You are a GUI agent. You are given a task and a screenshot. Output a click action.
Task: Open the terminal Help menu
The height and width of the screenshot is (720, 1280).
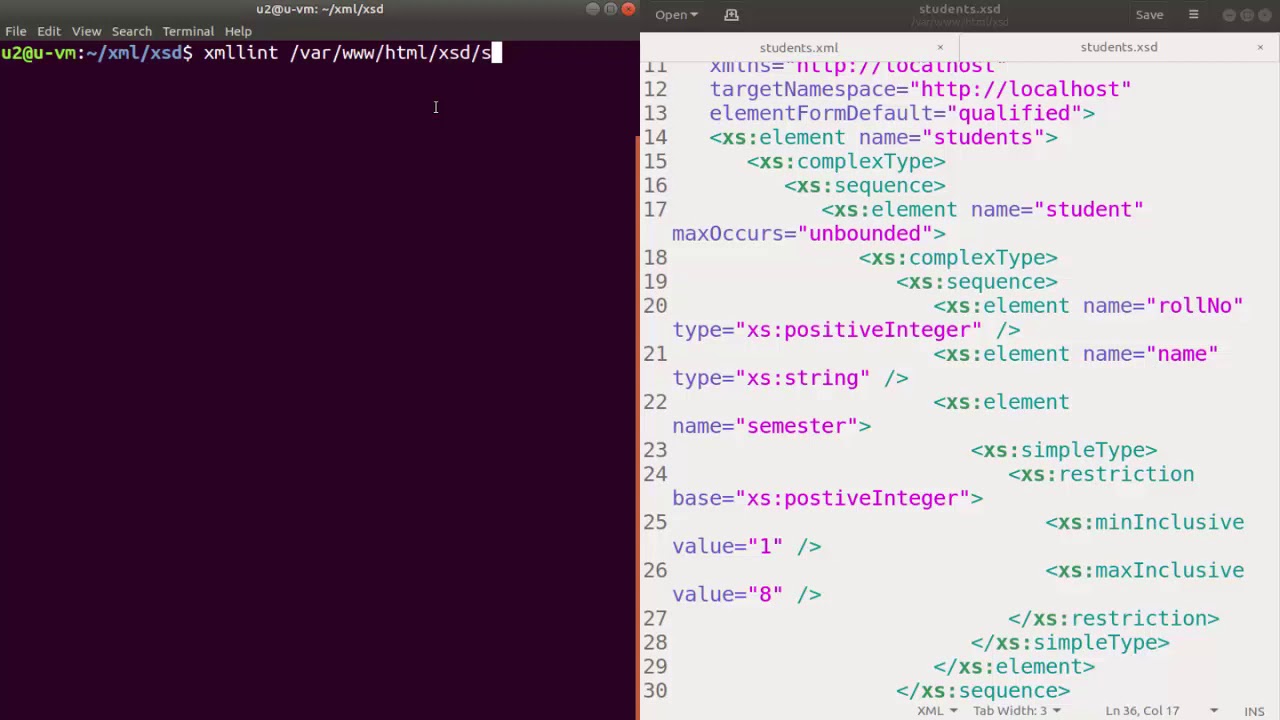tap(238, 31)
